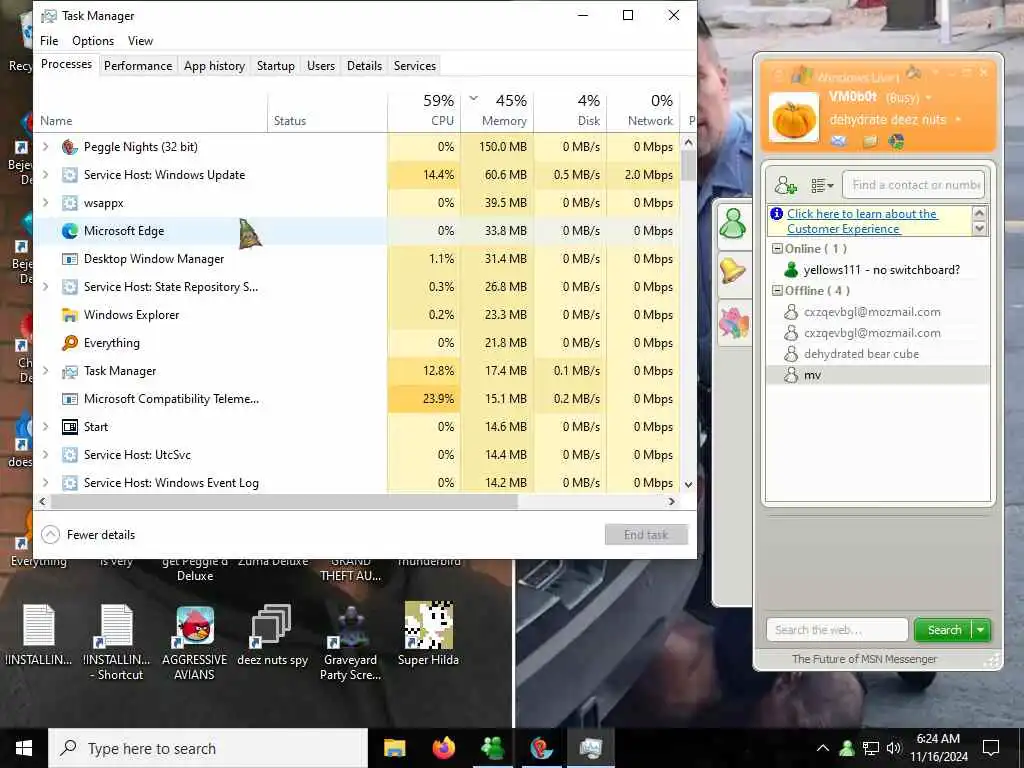Expand the Peggle Nights process row

click(46, 147)
